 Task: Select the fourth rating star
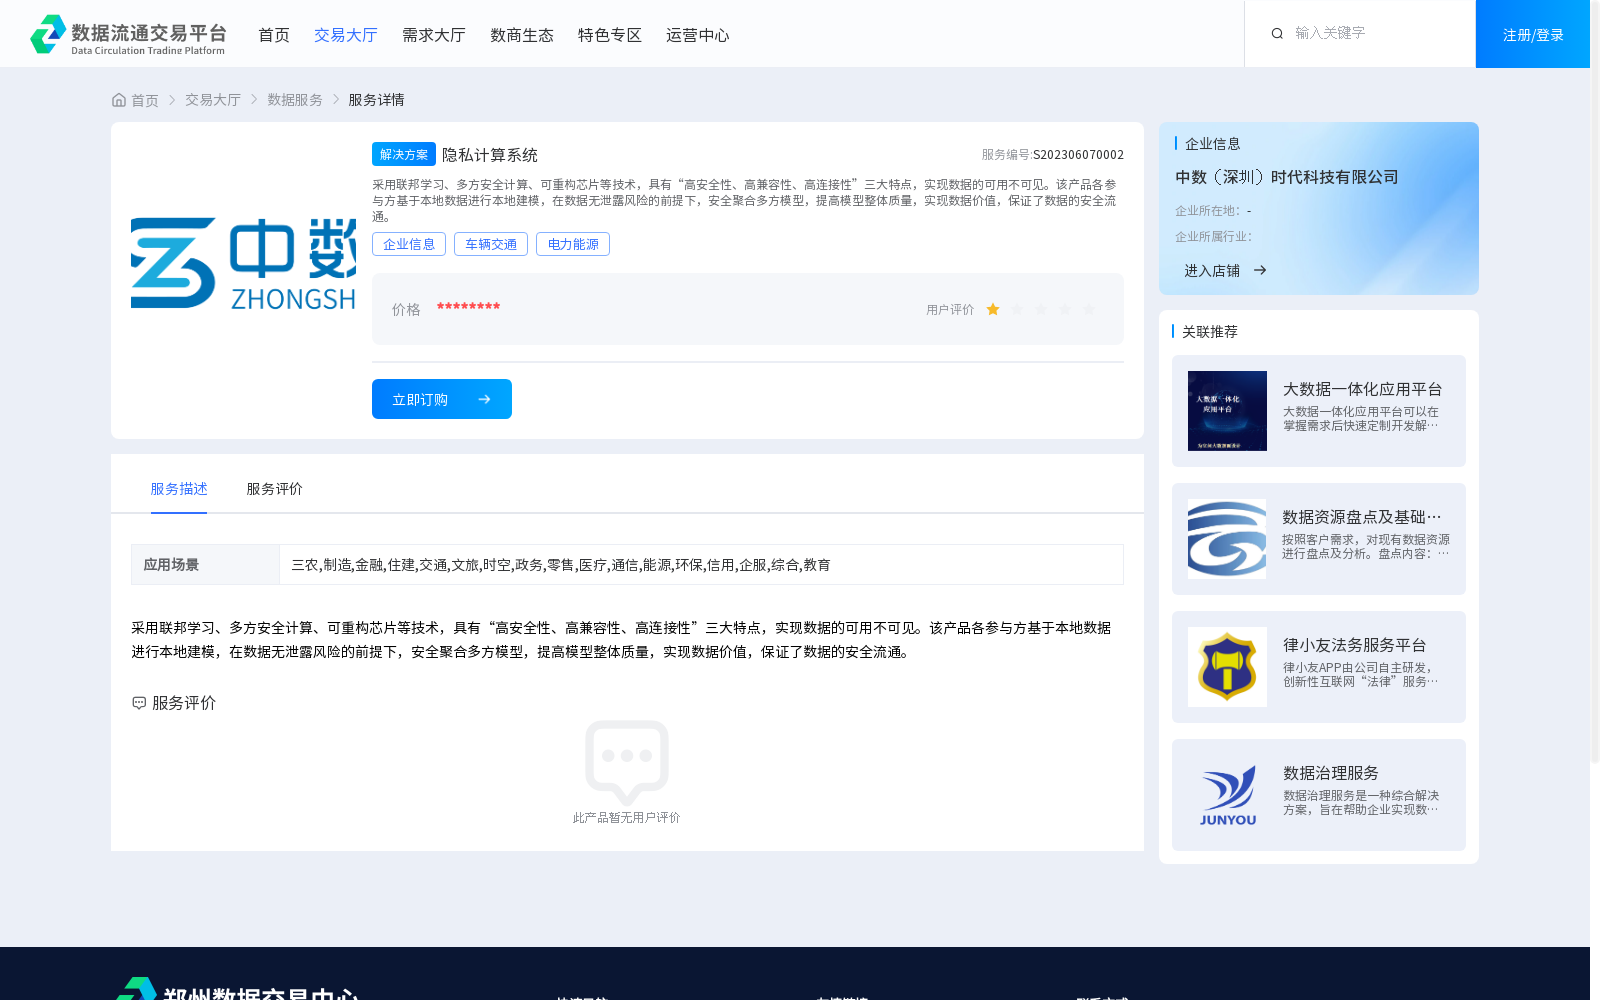point(1065,310)
